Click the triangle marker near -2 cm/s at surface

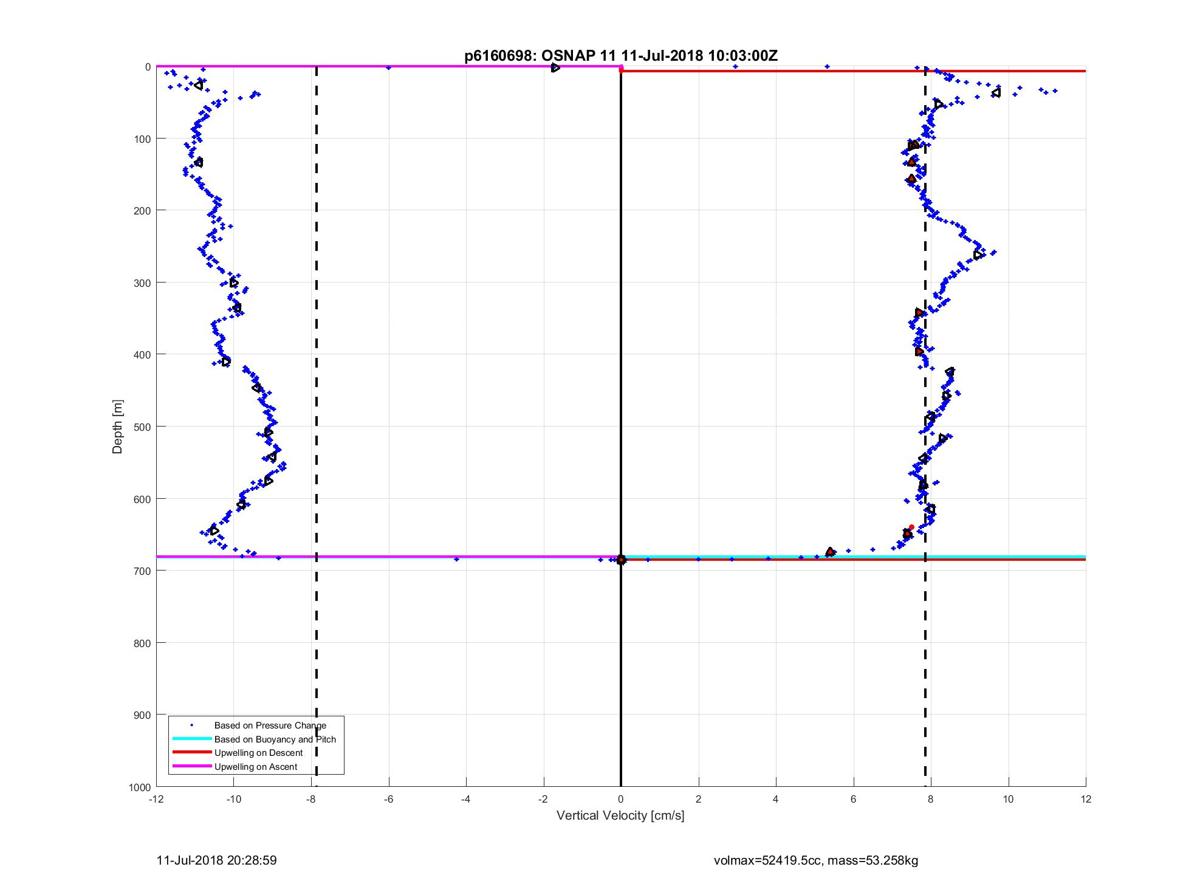tap(555, 67)
